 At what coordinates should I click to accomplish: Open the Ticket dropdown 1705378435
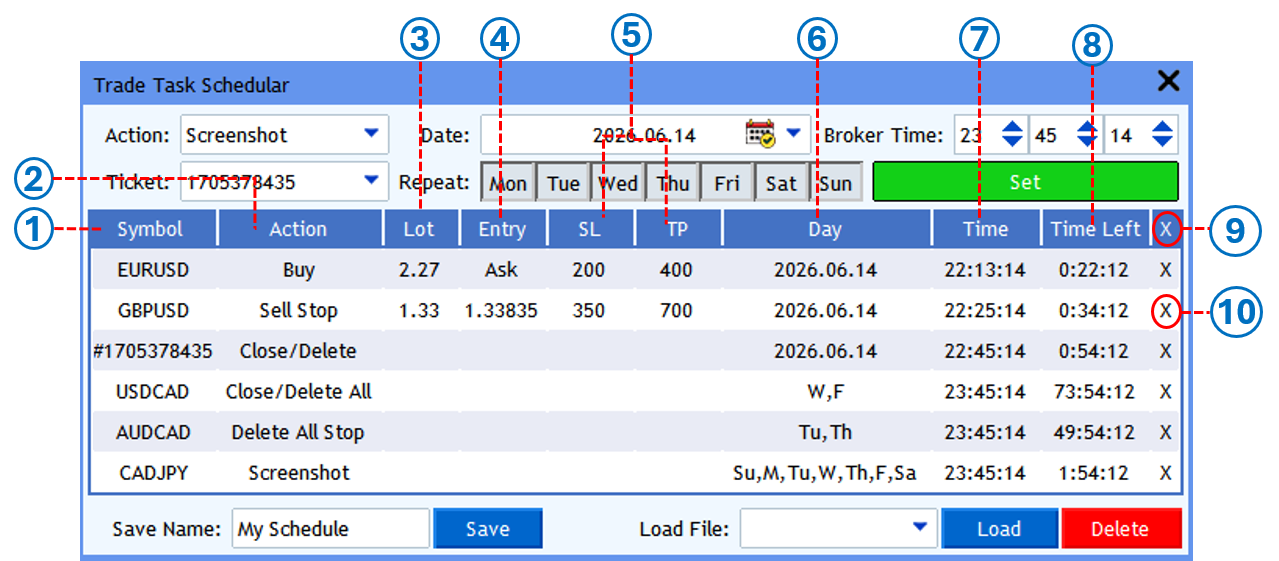click(x=285, y=182)
